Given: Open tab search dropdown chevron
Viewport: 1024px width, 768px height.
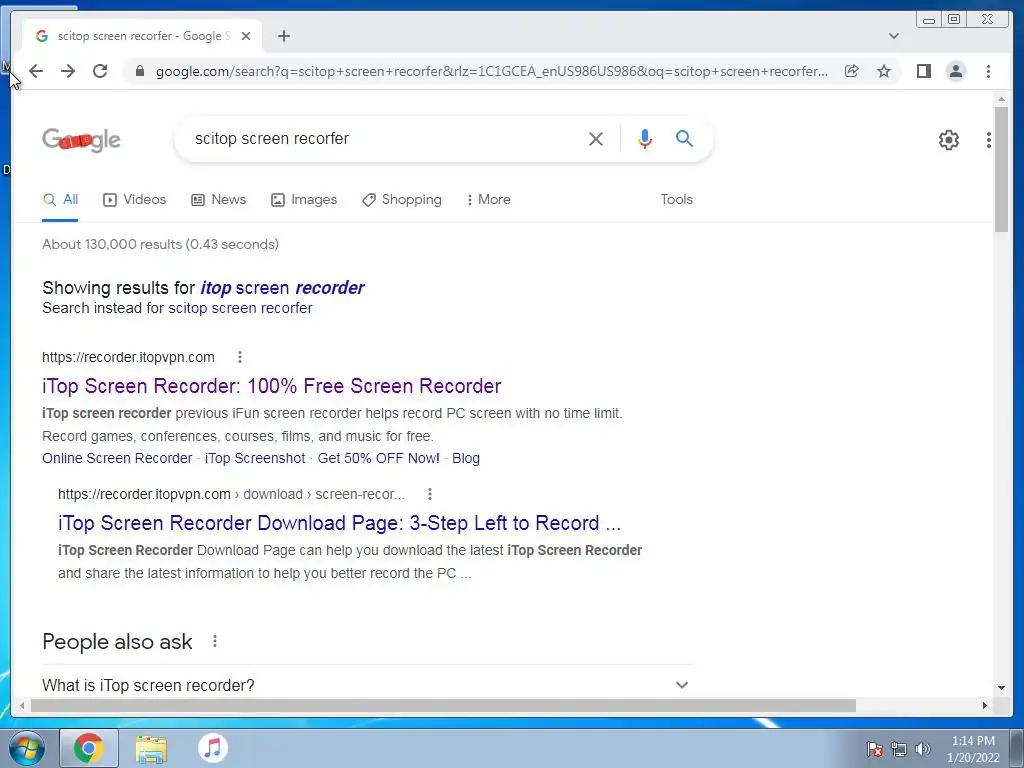Looking at the screenshot, I should click(x=893, y=37).
